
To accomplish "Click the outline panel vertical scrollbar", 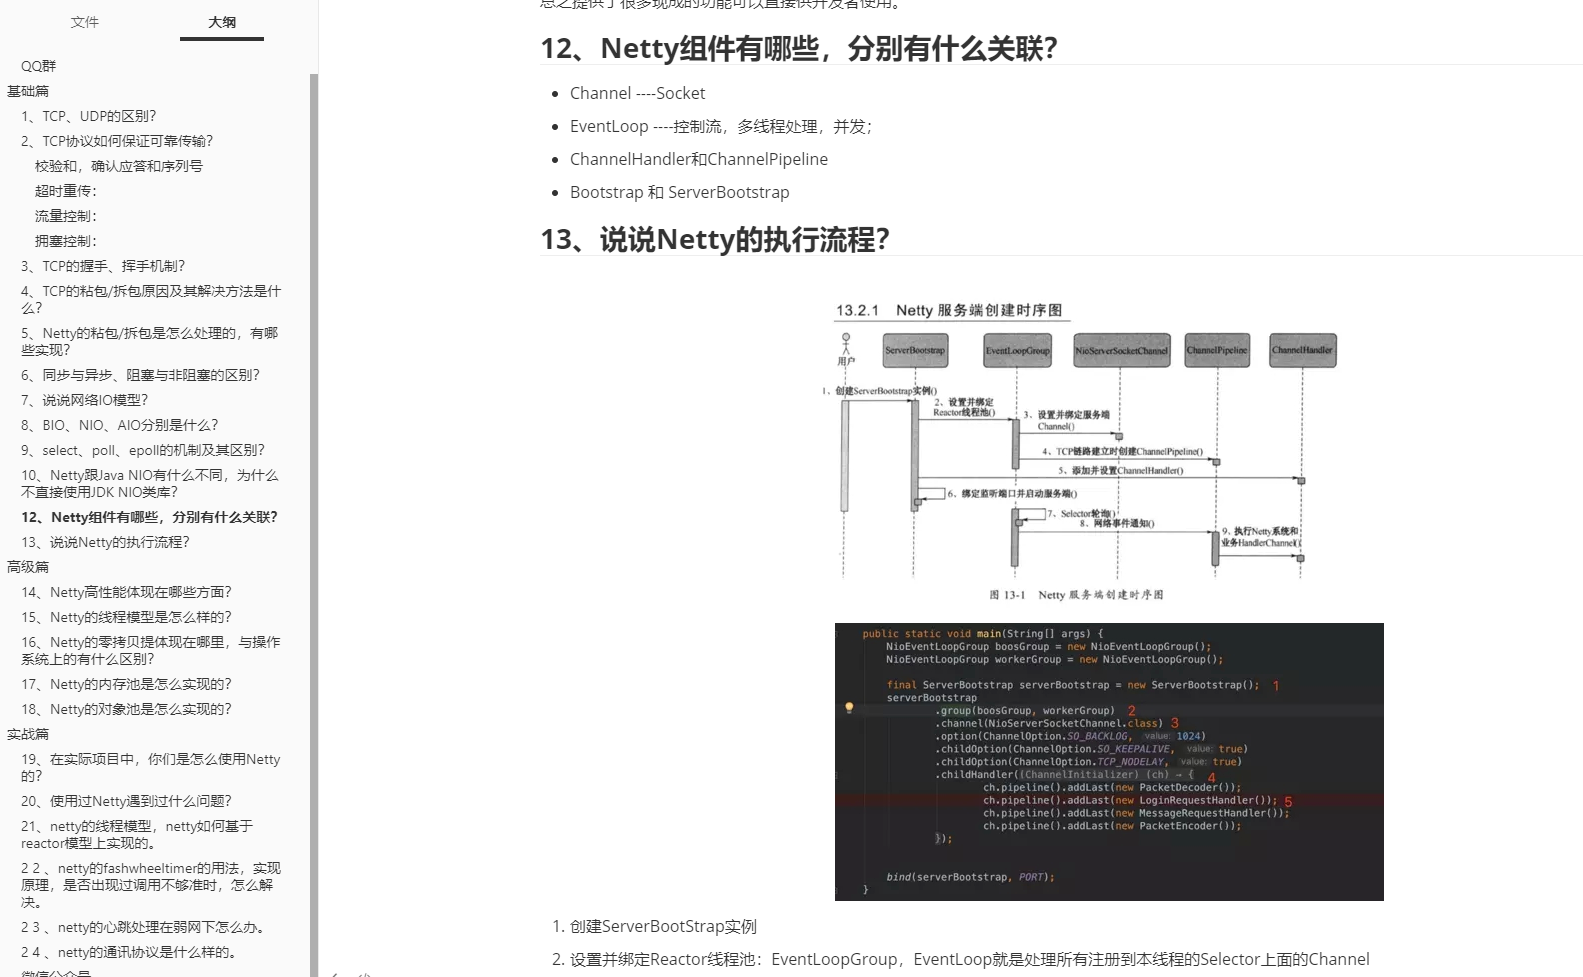I will [314, 525].
